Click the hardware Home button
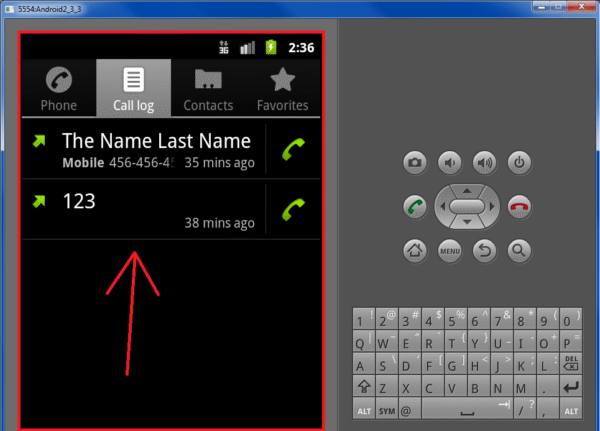This screenshot has height=431, width=600. (415, 251)
